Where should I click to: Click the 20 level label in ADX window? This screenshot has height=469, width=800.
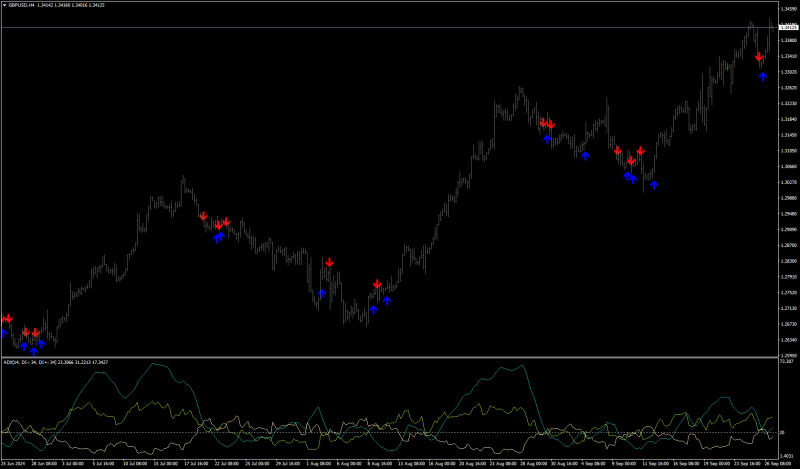783,433
